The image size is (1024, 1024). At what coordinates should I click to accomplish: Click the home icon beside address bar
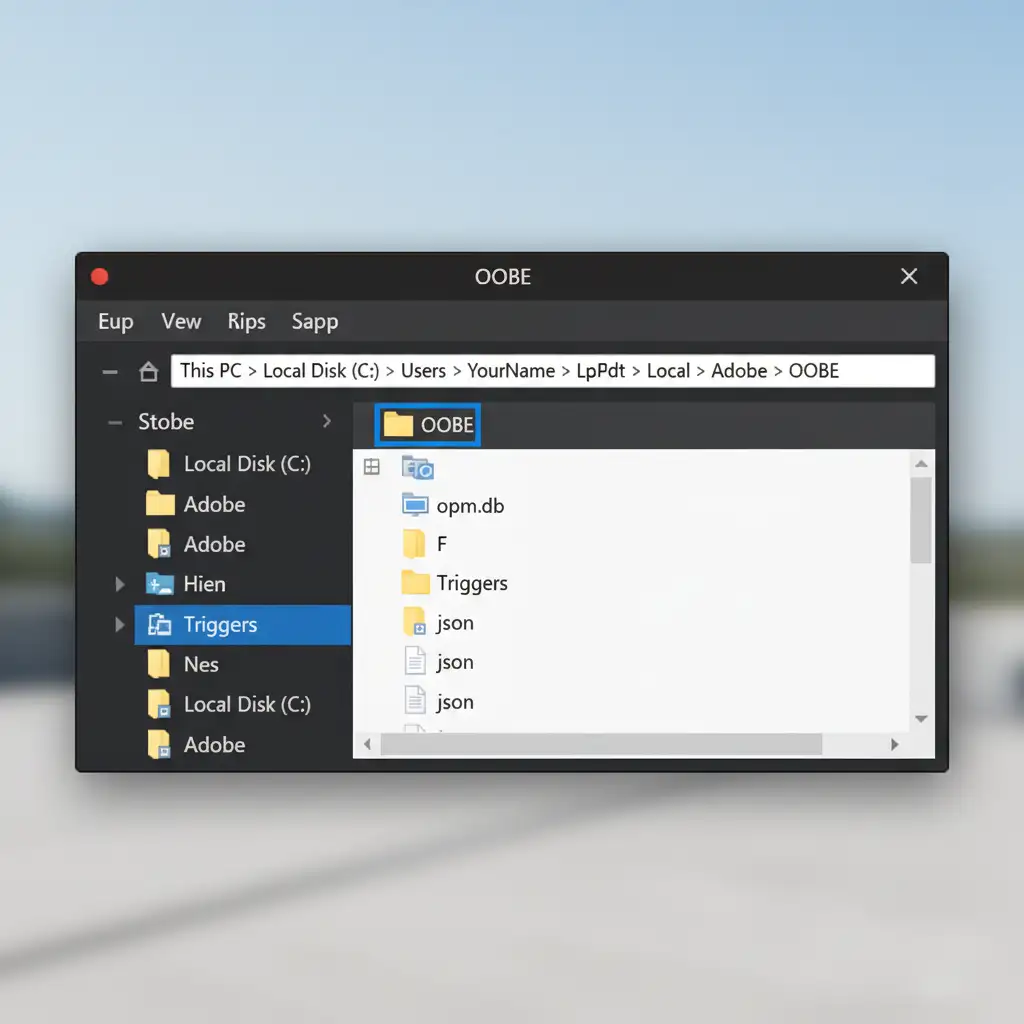pos(148,372)
